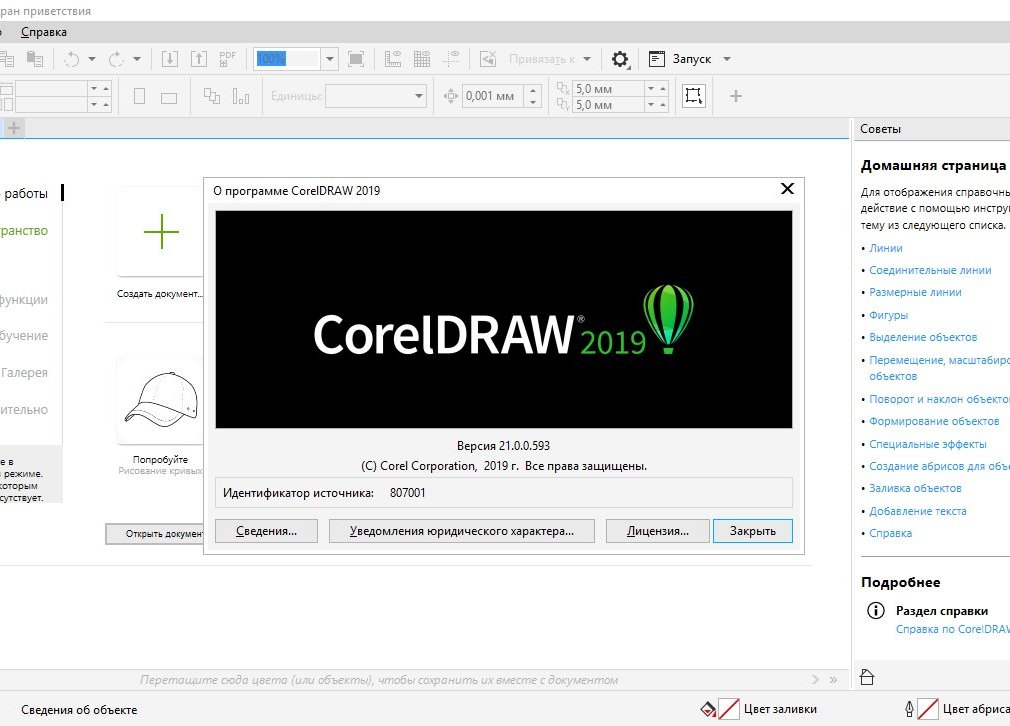Open the Redo history dropdown arrow
Viewport: 1010px width, 726px height.
(x=137, y=59)
